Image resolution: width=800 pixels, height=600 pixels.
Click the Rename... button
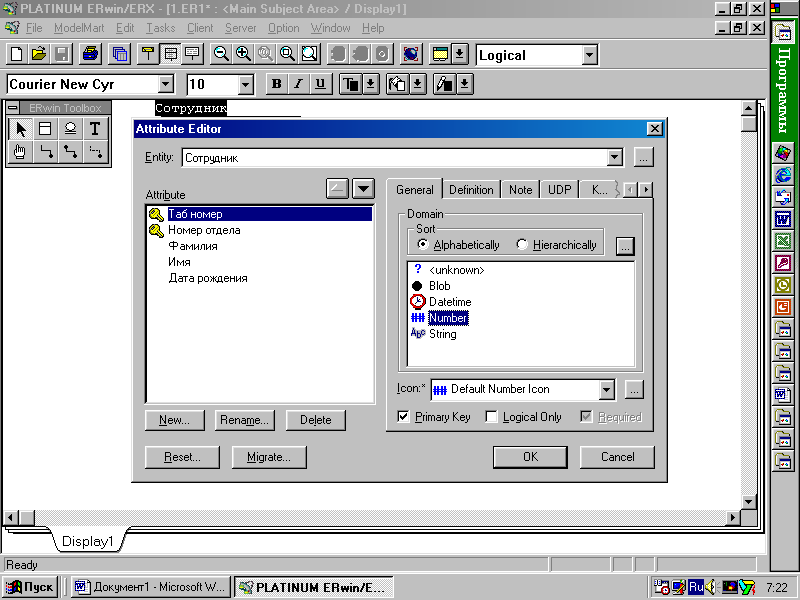pyautogui.click(x=244, y=420)
